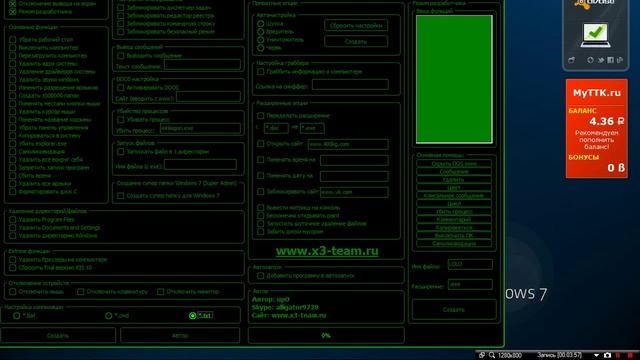Click the magnifier icon in recording bar

[492, 356]
